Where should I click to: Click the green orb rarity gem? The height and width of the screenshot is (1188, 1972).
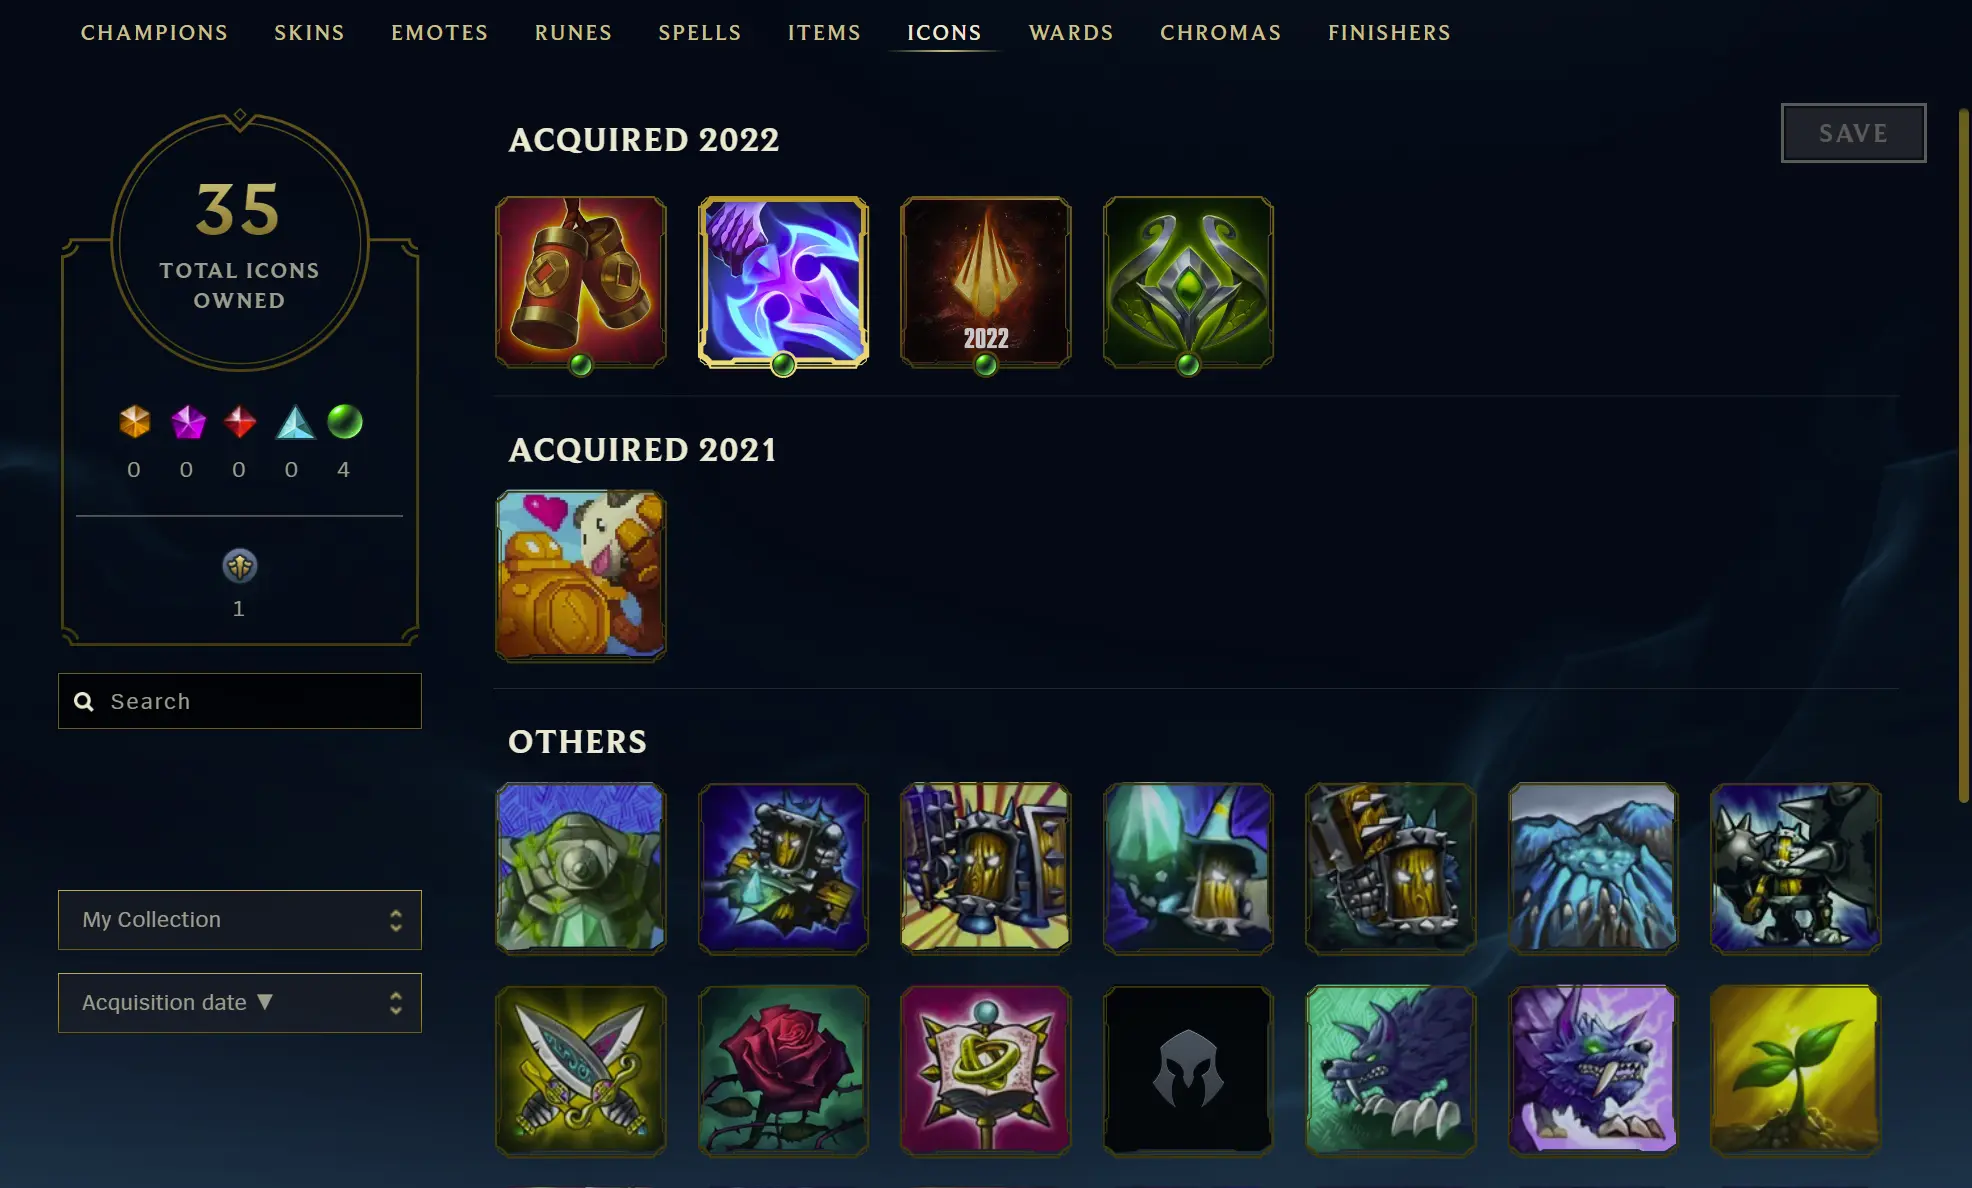344,422
